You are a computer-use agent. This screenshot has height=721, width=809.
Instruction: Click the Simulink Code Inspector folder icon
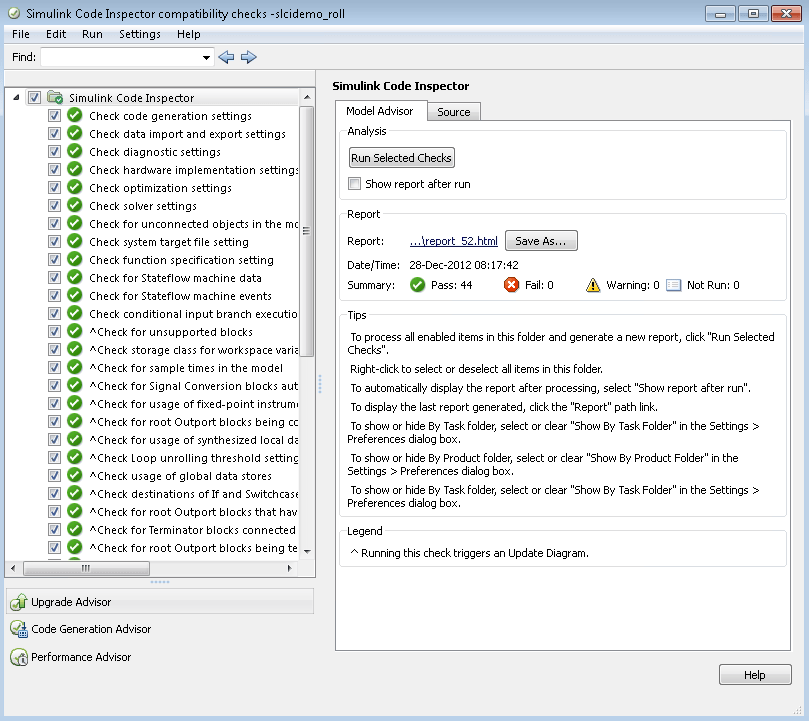pyautogui.click(x=55, y=98)
